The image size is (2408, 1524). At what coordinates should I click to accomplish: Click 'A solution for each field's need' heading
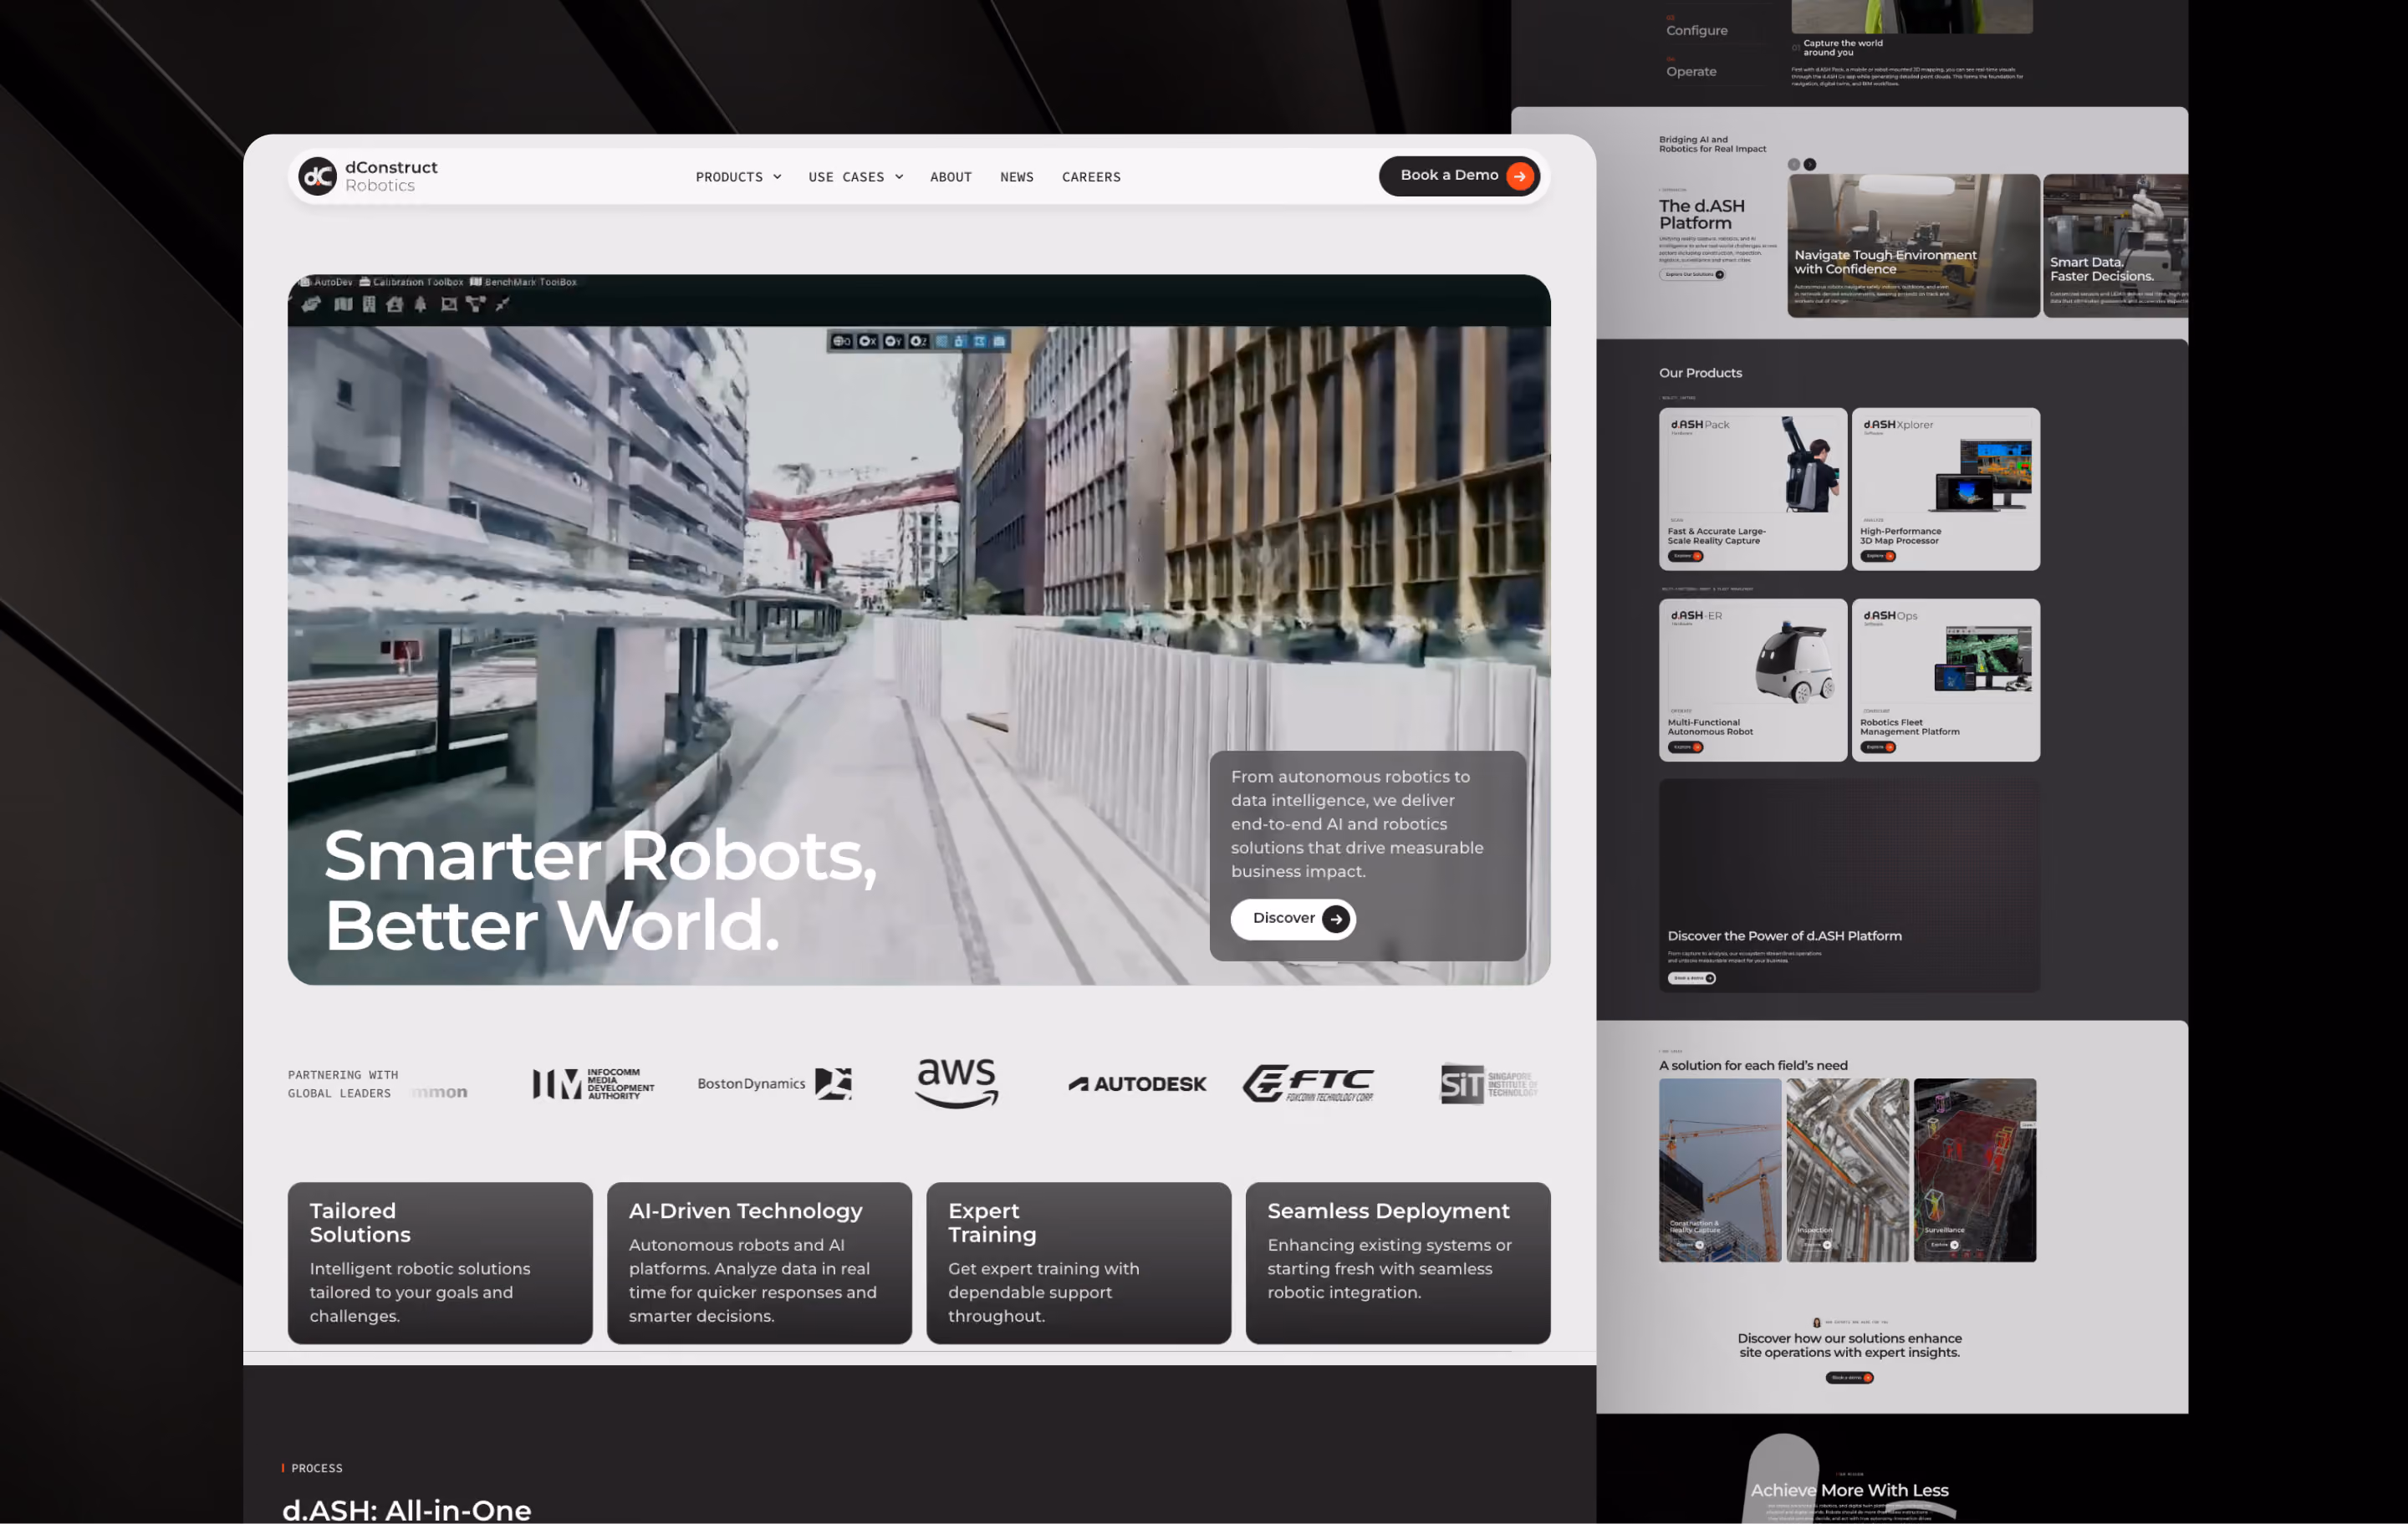[x=1753, y=1066]
